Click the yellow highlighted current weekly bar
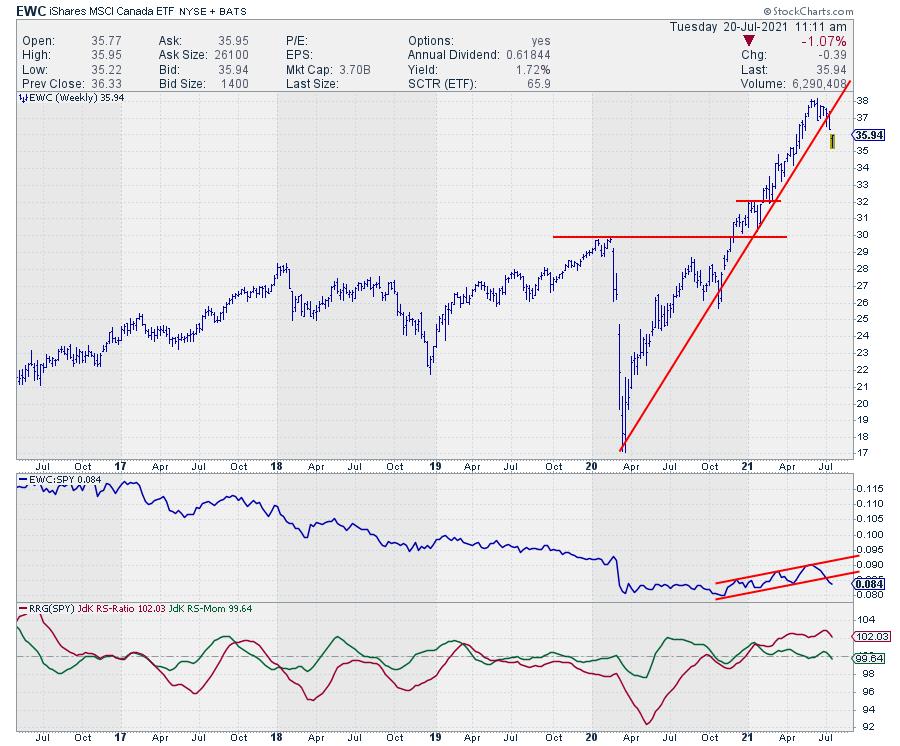900x746 pixels. click(833, 143)
